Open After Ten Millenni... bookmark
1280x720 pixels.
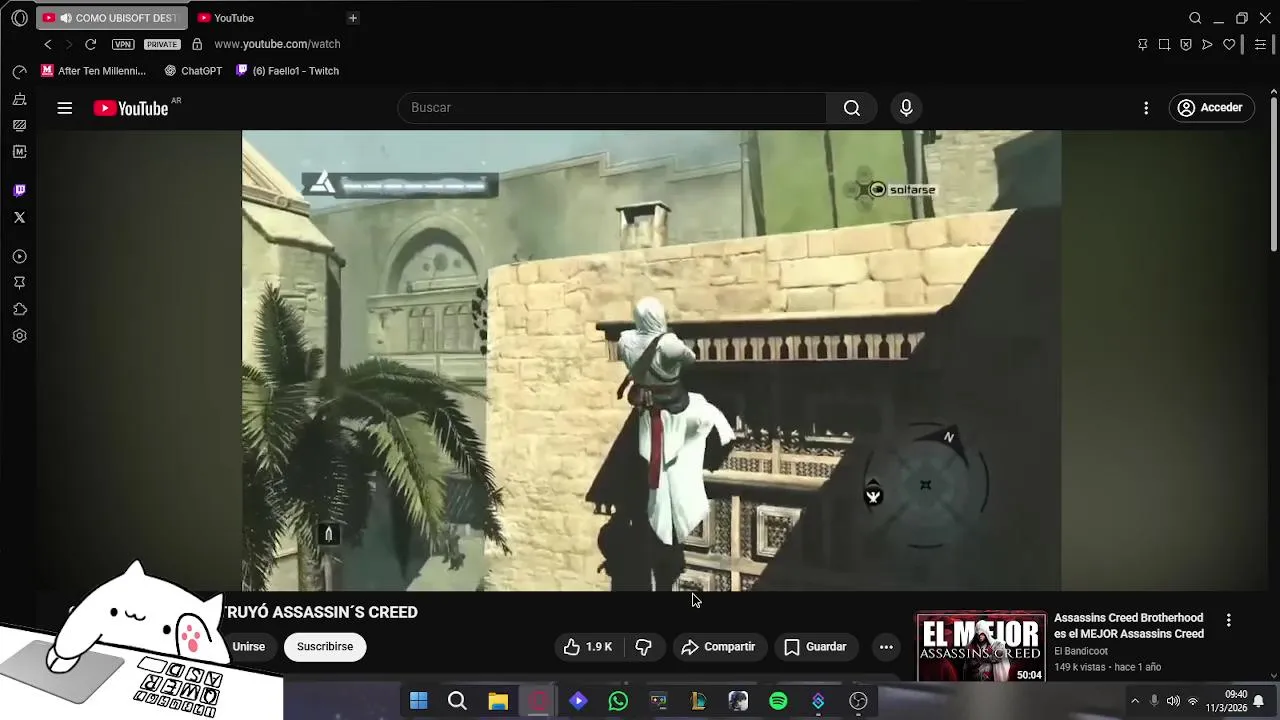tap(93, 71)
